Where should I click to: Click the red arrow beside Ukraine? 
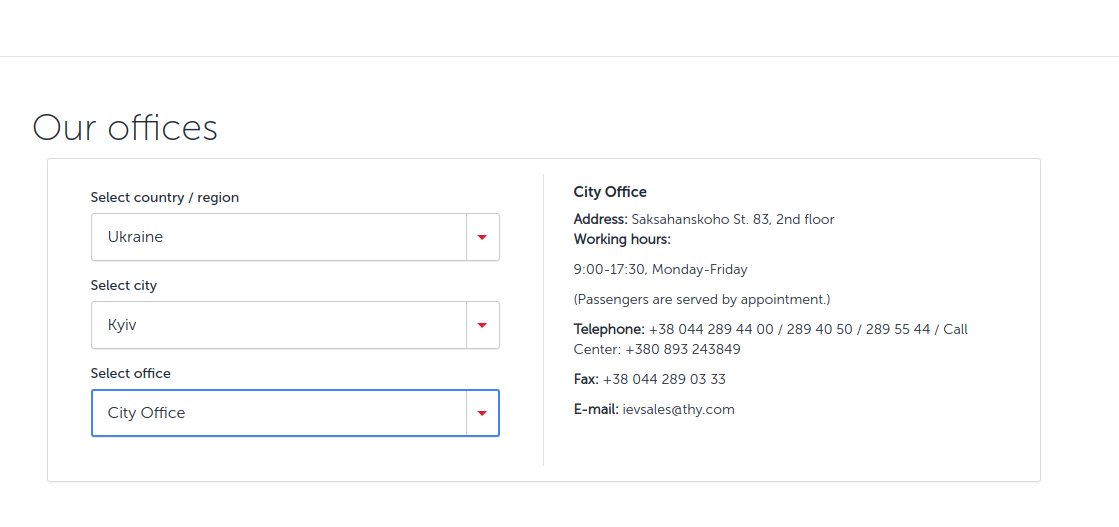482,237
